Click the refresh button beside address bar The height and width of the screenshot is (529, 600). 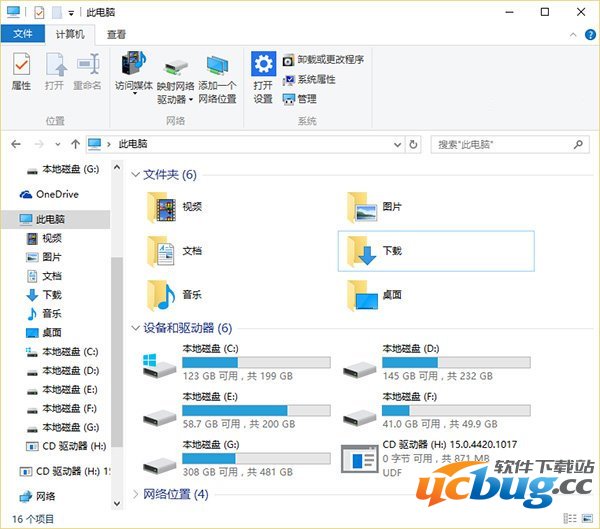point(414,144)
